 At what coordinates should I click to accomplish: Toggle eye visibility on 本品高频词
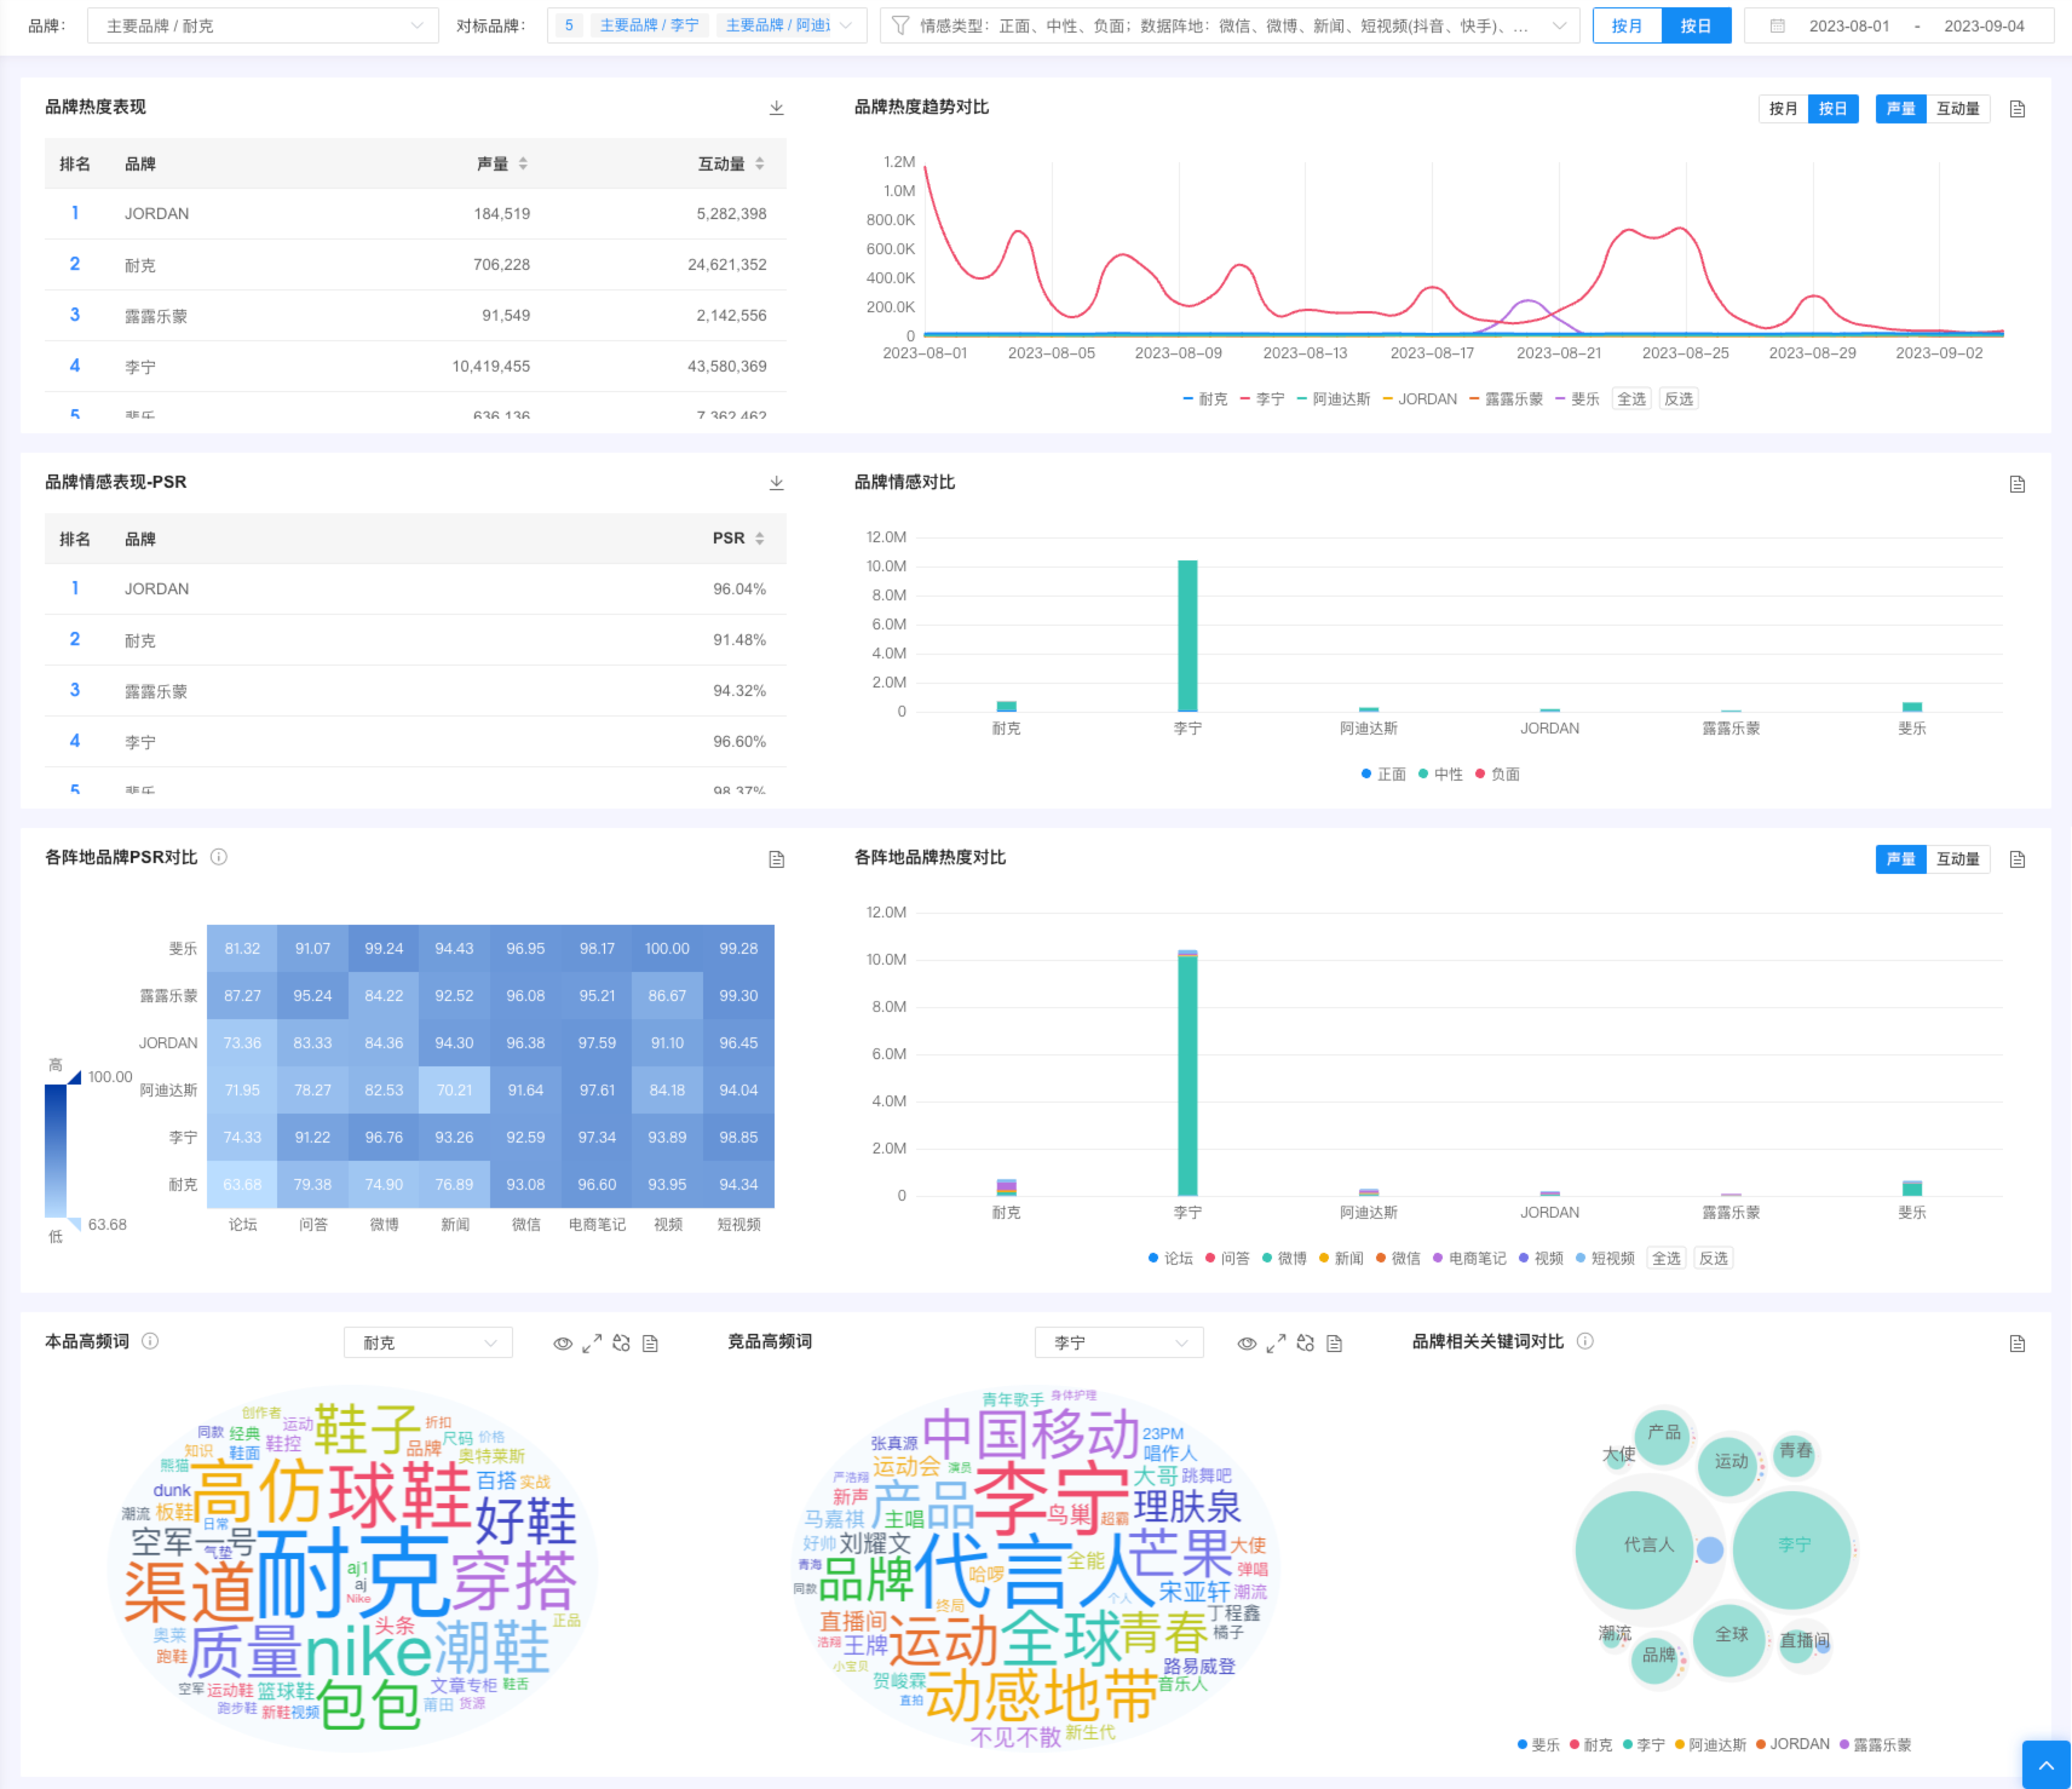(x=563, y=1343)
